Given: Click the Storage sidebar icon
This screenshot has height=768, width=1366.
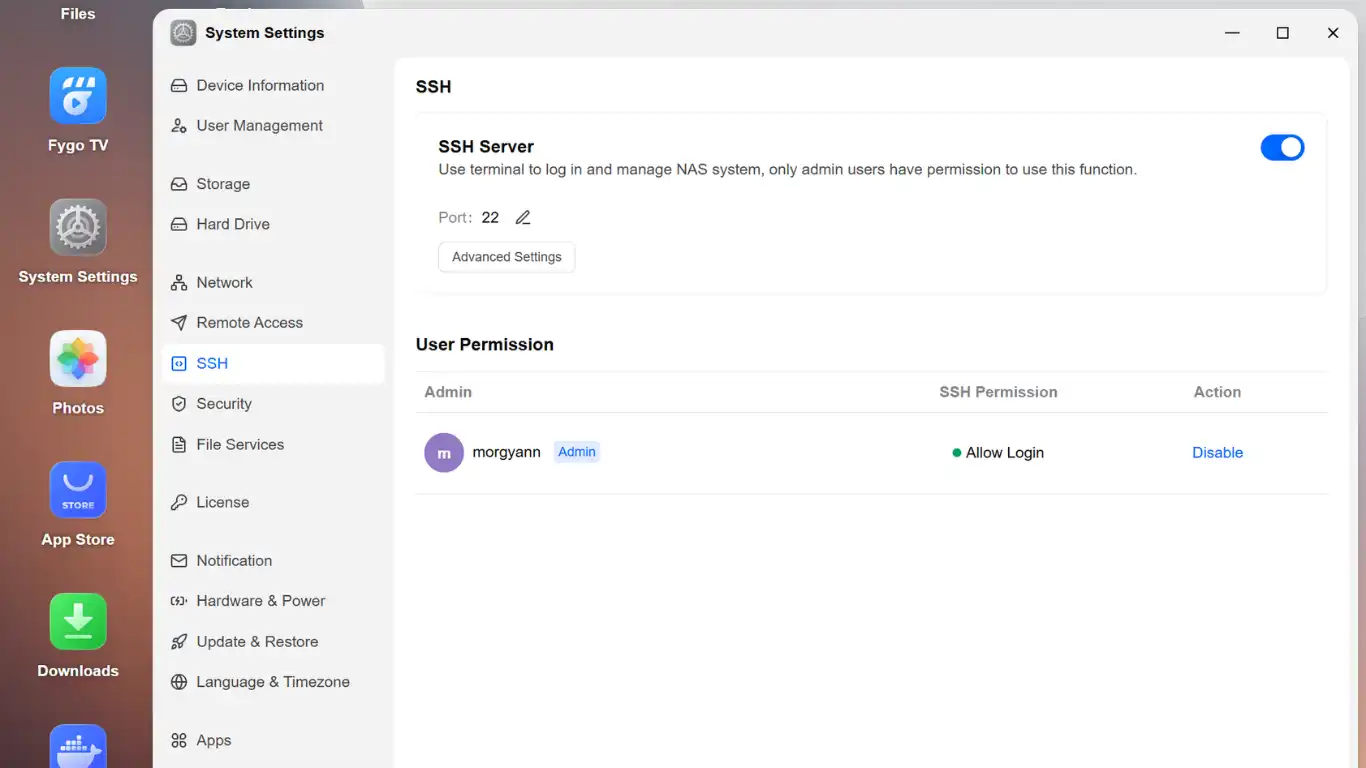Looking at the screenshot, I should 179,184.
